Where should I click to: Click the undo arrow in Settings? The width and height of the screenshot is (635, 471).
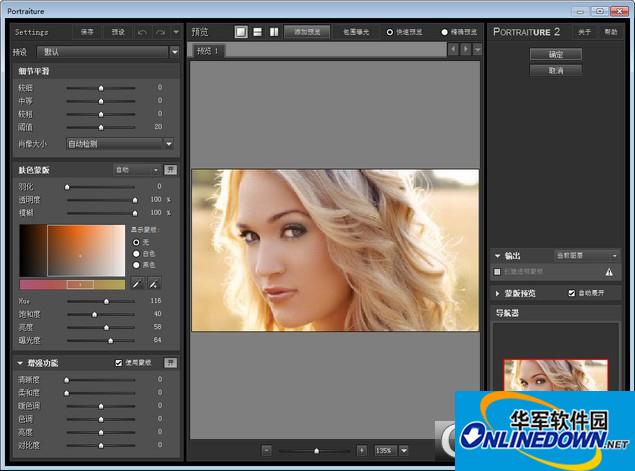pyautogui.click(x=143, y=32)
